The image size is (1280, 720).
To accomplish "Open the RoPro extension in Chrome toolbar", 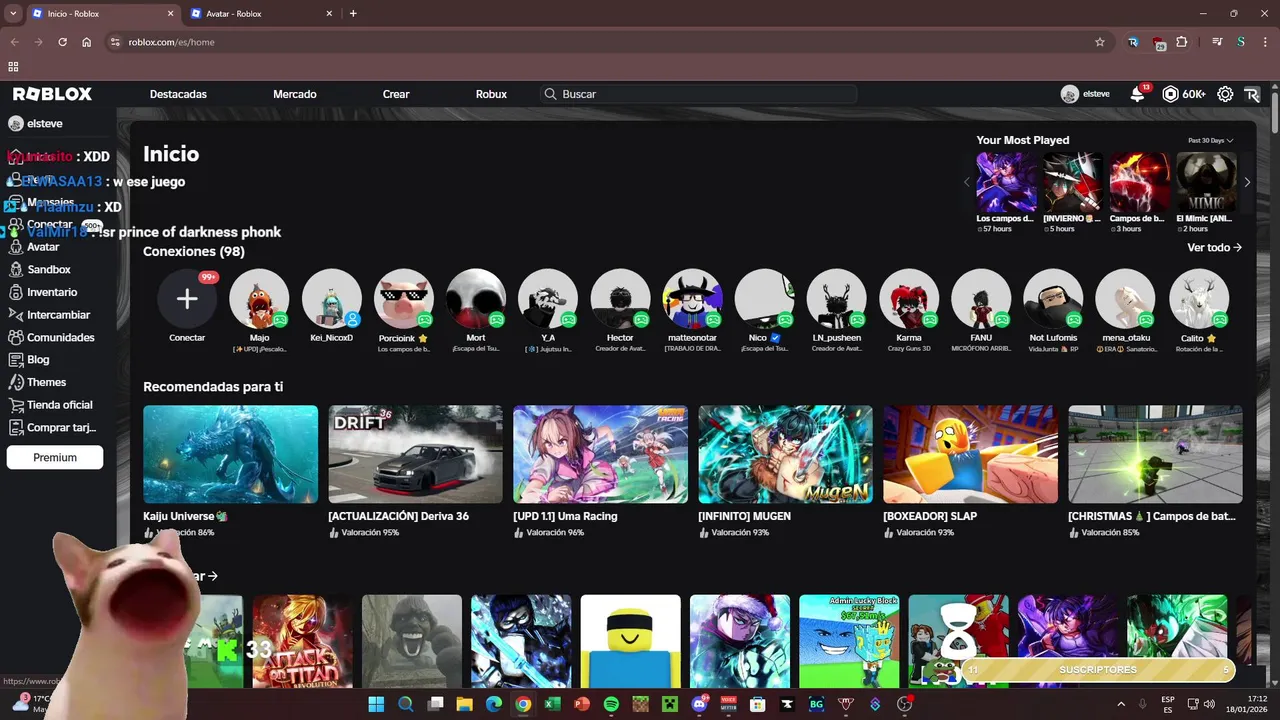I will 1133,42.
